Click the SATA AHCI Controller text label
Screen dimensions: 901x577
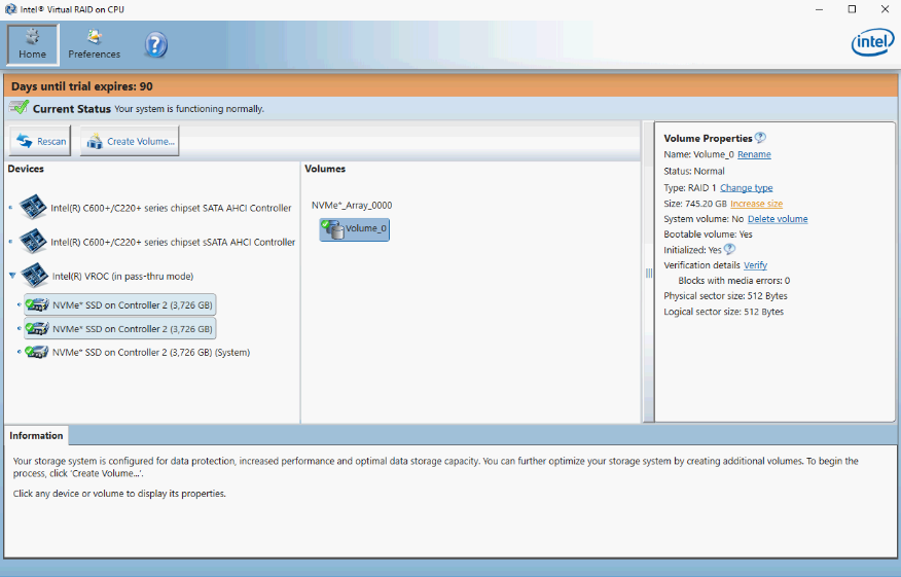pos(171,208)
